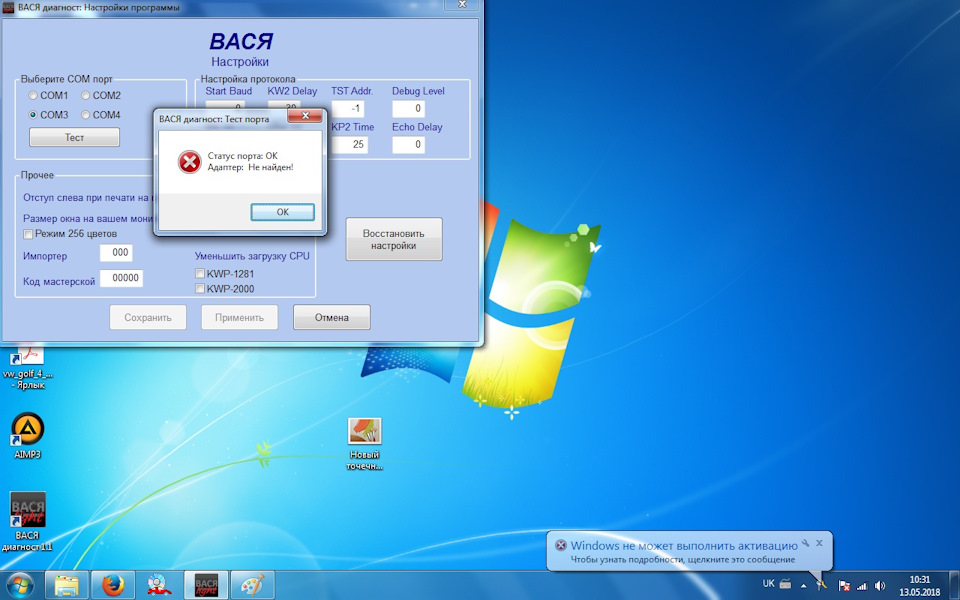Open the disc app in taskbar
This screenshot has width=960, height=600.
pyautogui.click(x=160, y=586)
